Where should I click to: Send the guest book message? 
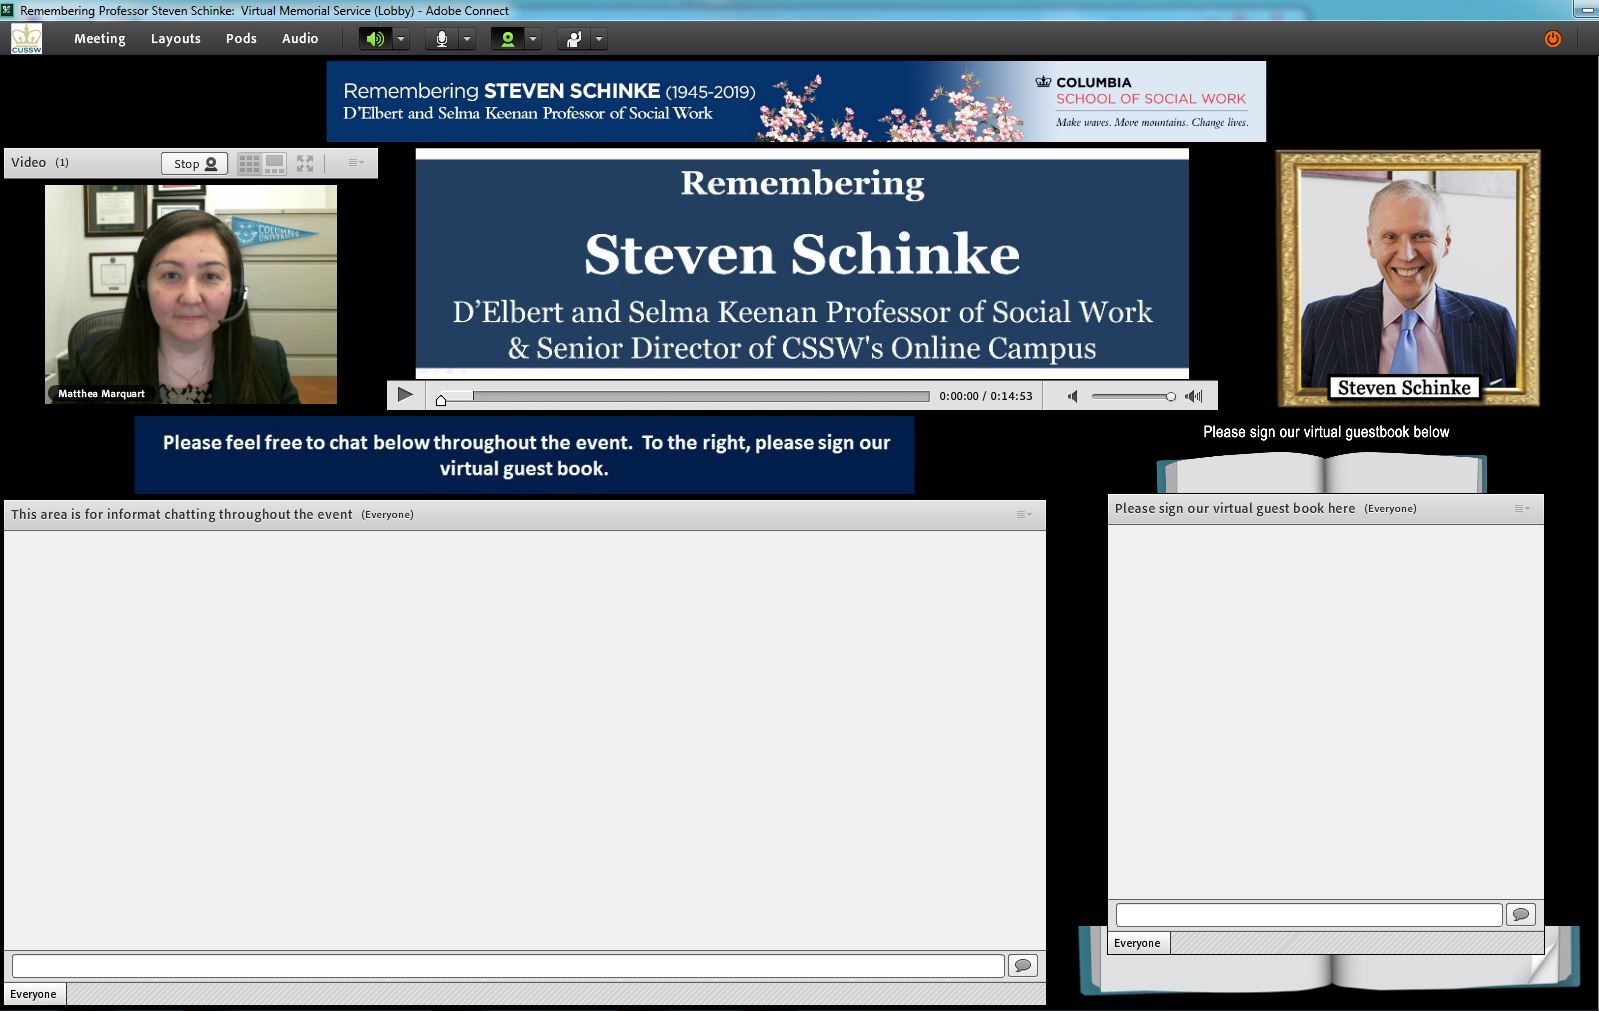pos(1520,914)
